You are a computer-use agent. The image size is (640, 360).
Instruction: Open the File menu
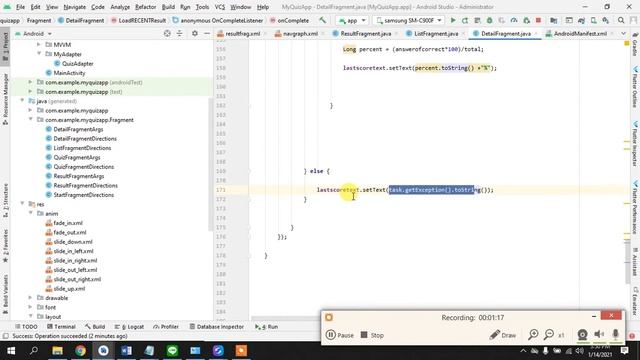20,7
